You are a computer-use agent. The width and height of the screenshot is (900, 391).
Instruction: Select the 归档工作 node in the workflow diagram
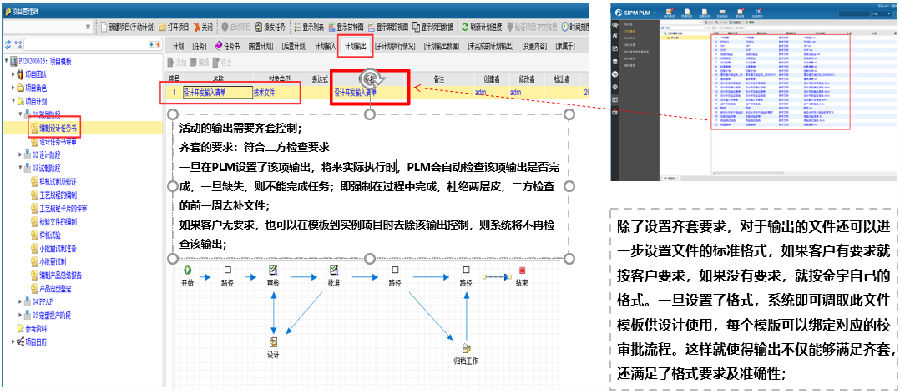click(466, 348)
